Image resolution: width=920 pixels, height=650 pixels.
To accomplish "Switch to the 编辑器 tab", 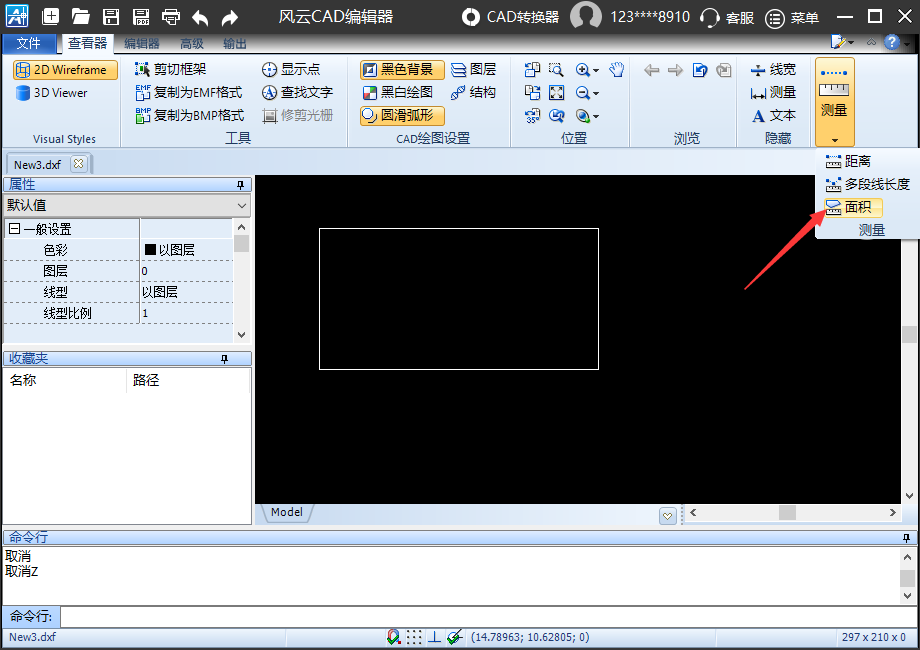I will (142, 43).
